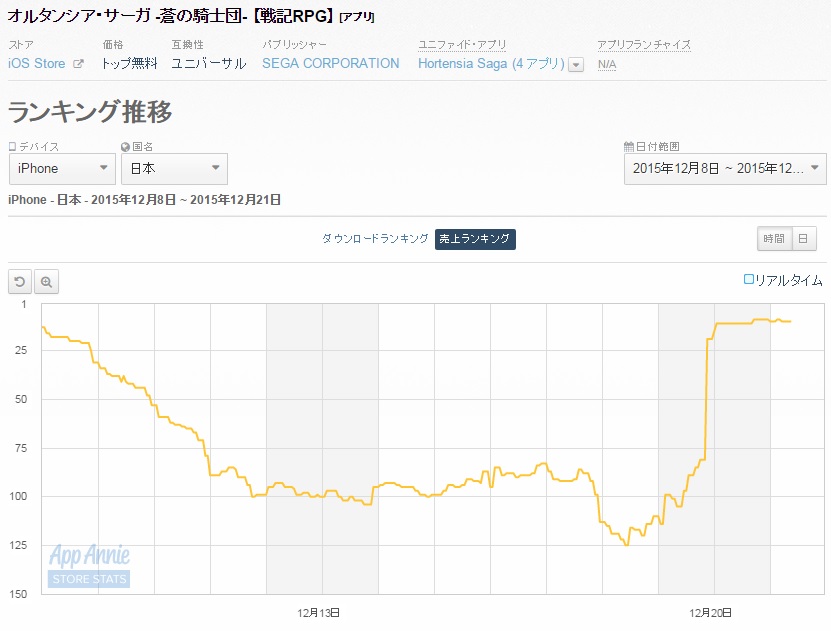Image resolution: width=831 pixels, height=631 pixels.
Task: Switch chart granularity to 日
Action: 803,239
